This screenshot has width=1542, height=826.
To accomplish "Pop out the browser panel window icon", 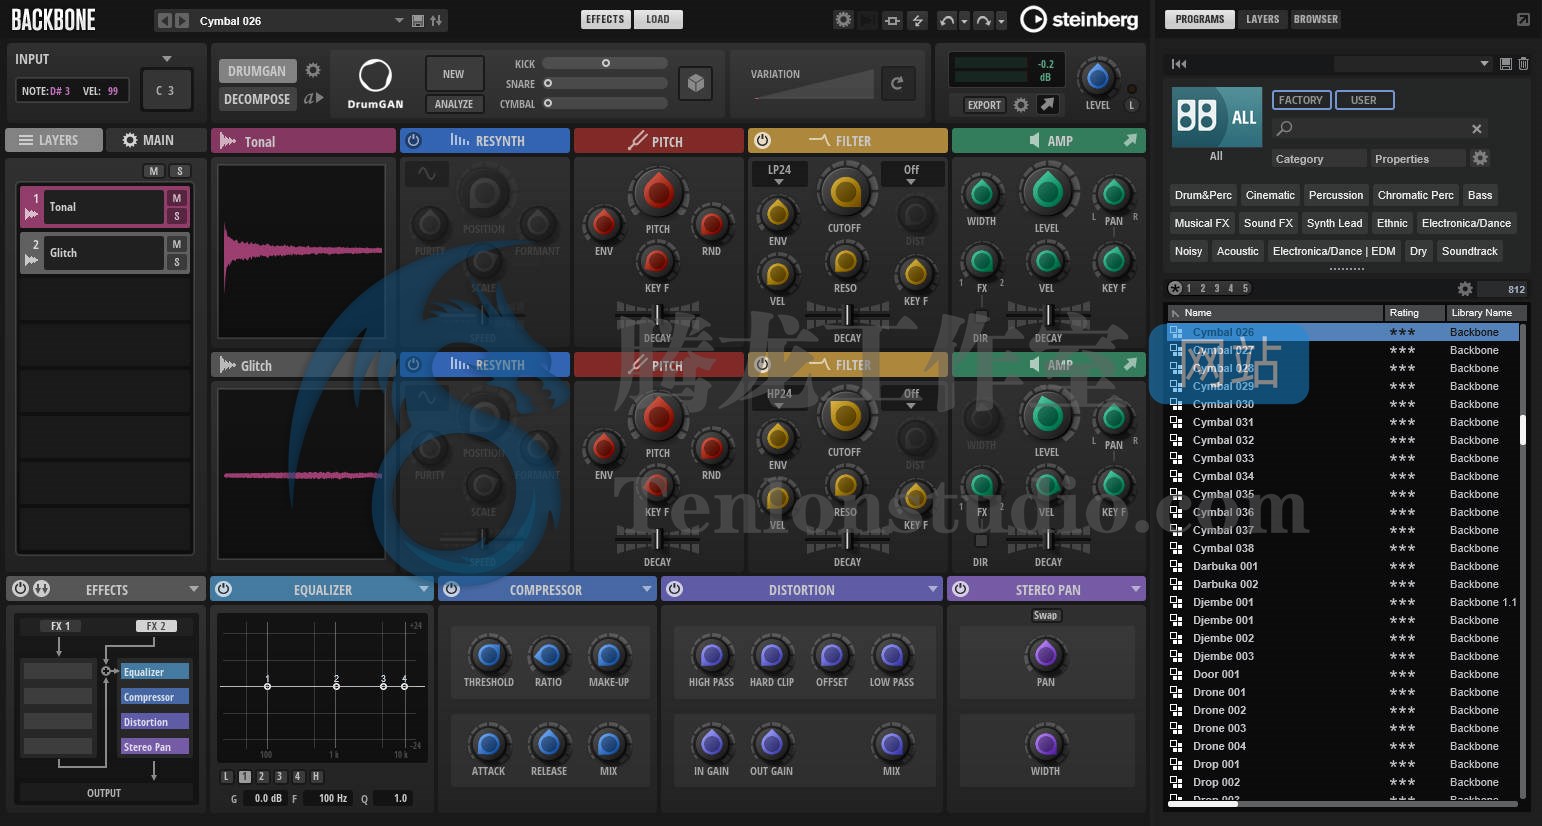I will [x=1523, y=19].
